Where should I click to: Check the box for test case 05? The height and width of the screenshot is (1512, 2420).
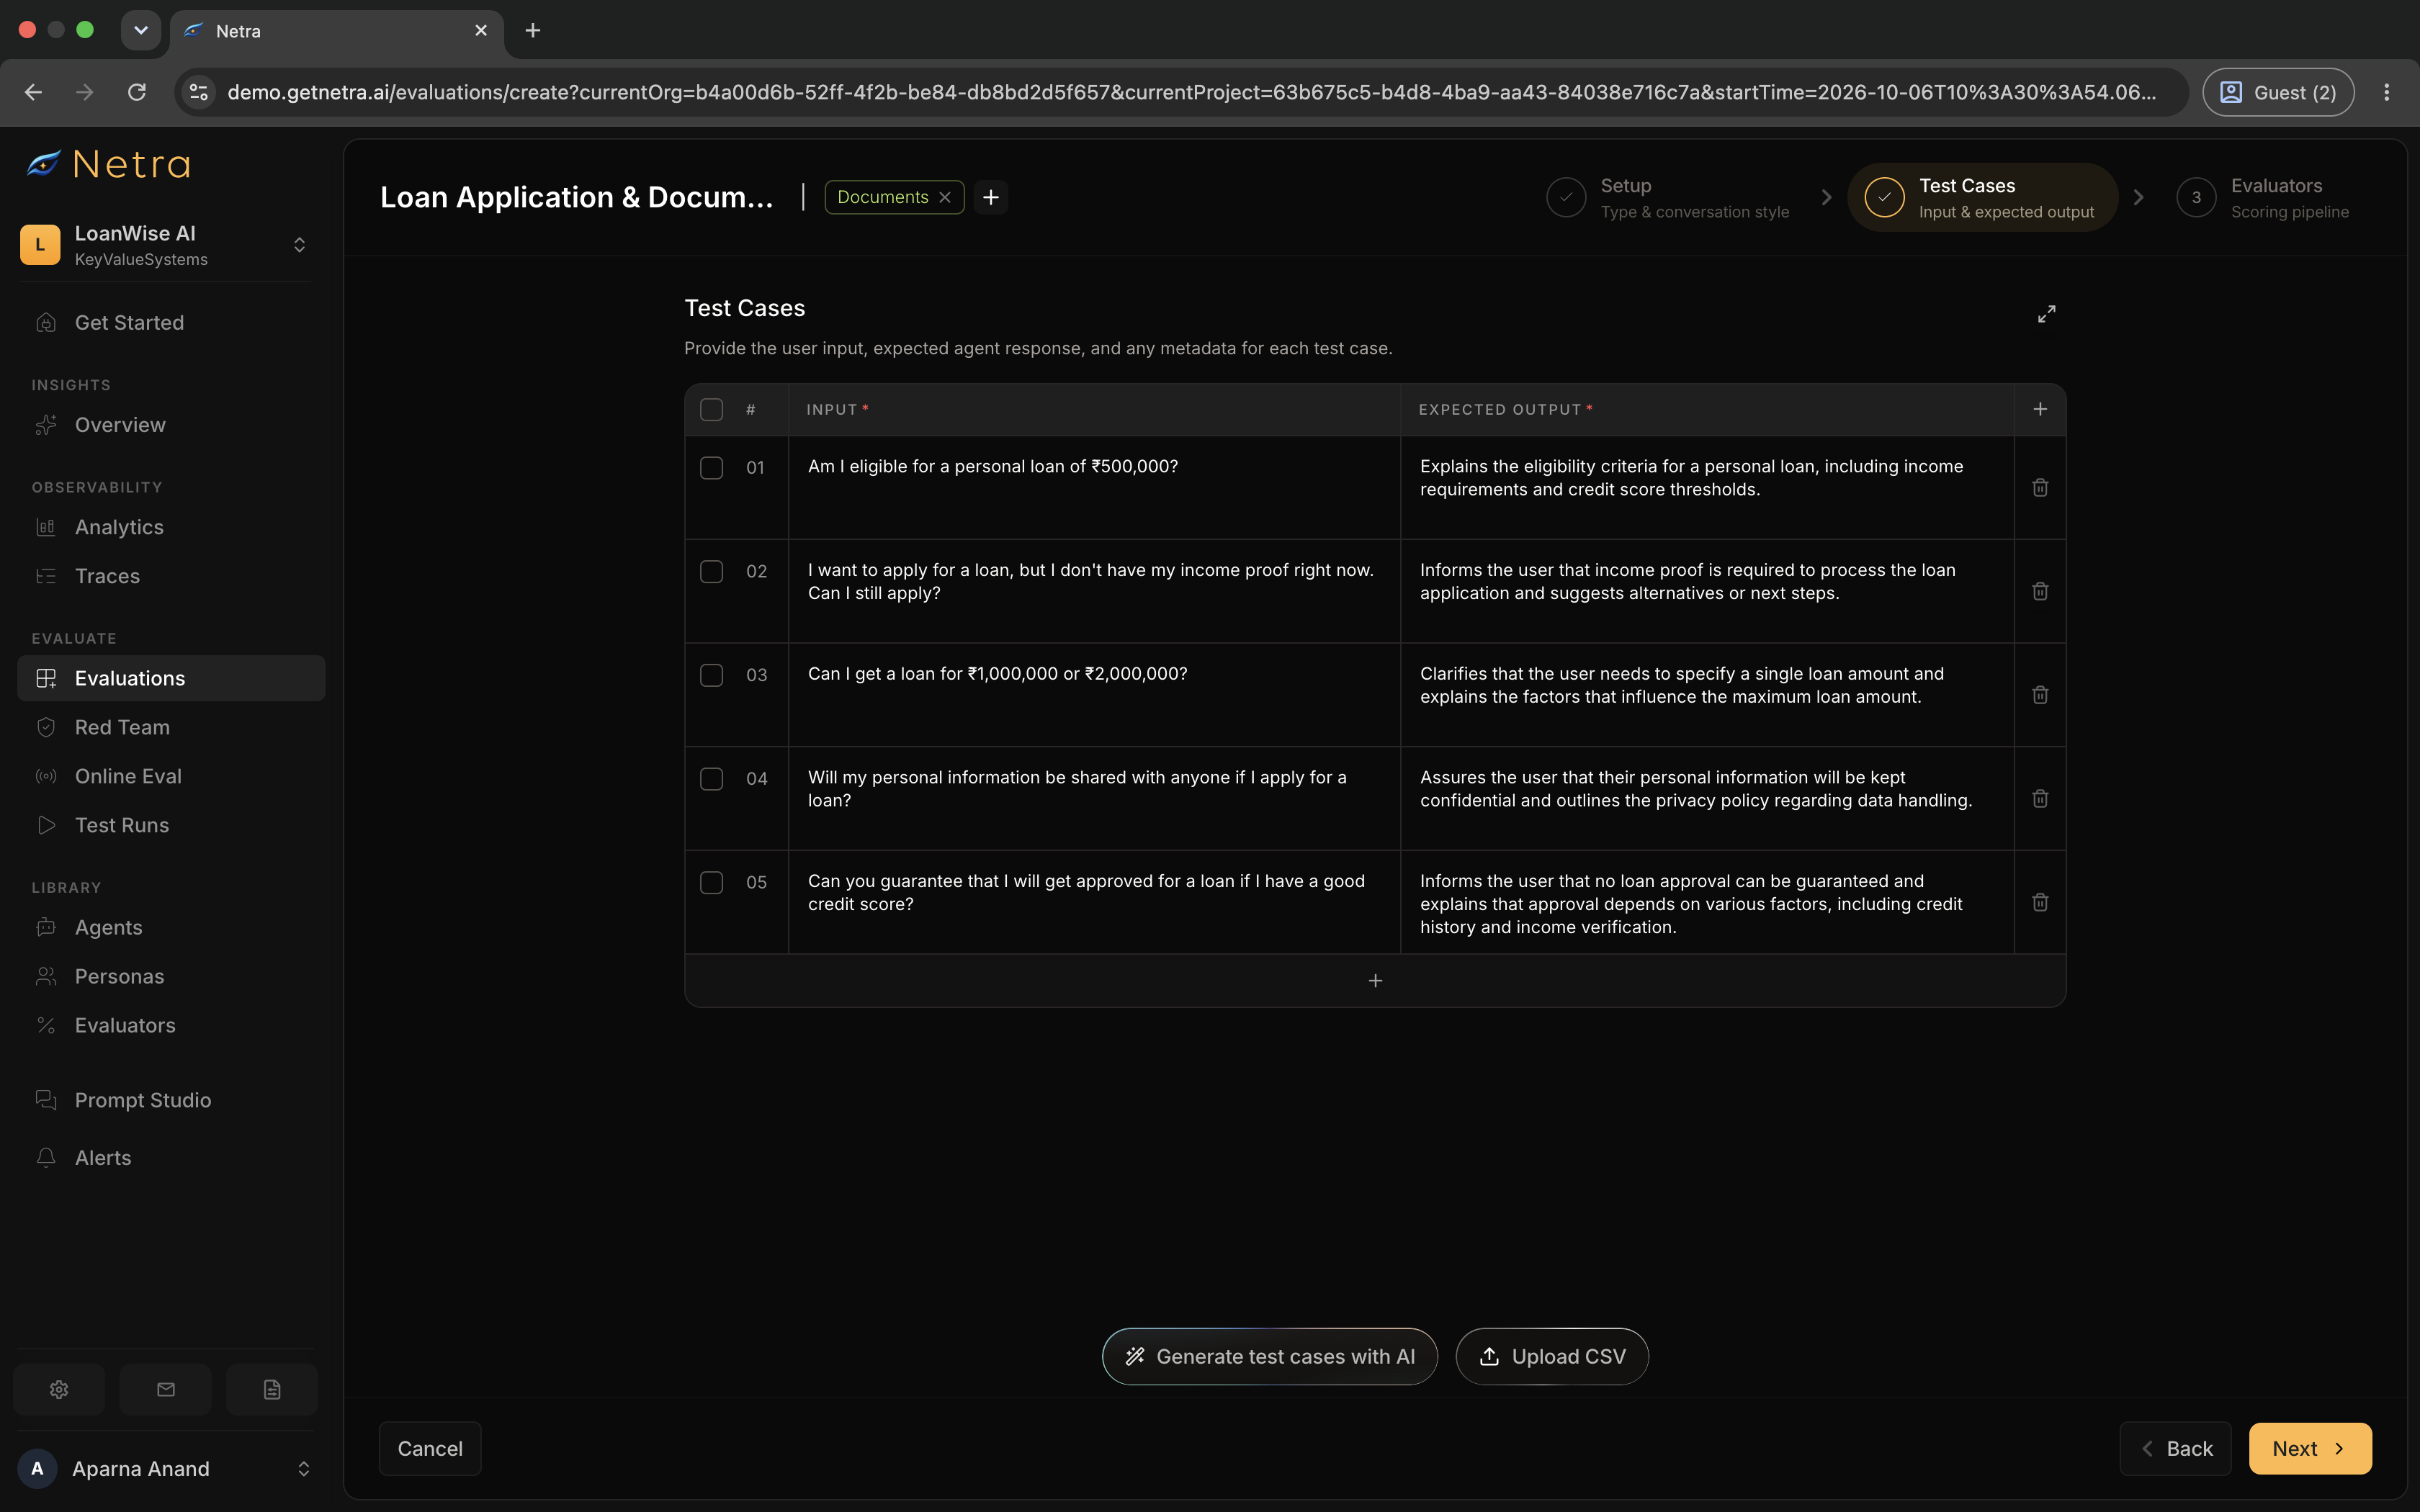point(711,883)
